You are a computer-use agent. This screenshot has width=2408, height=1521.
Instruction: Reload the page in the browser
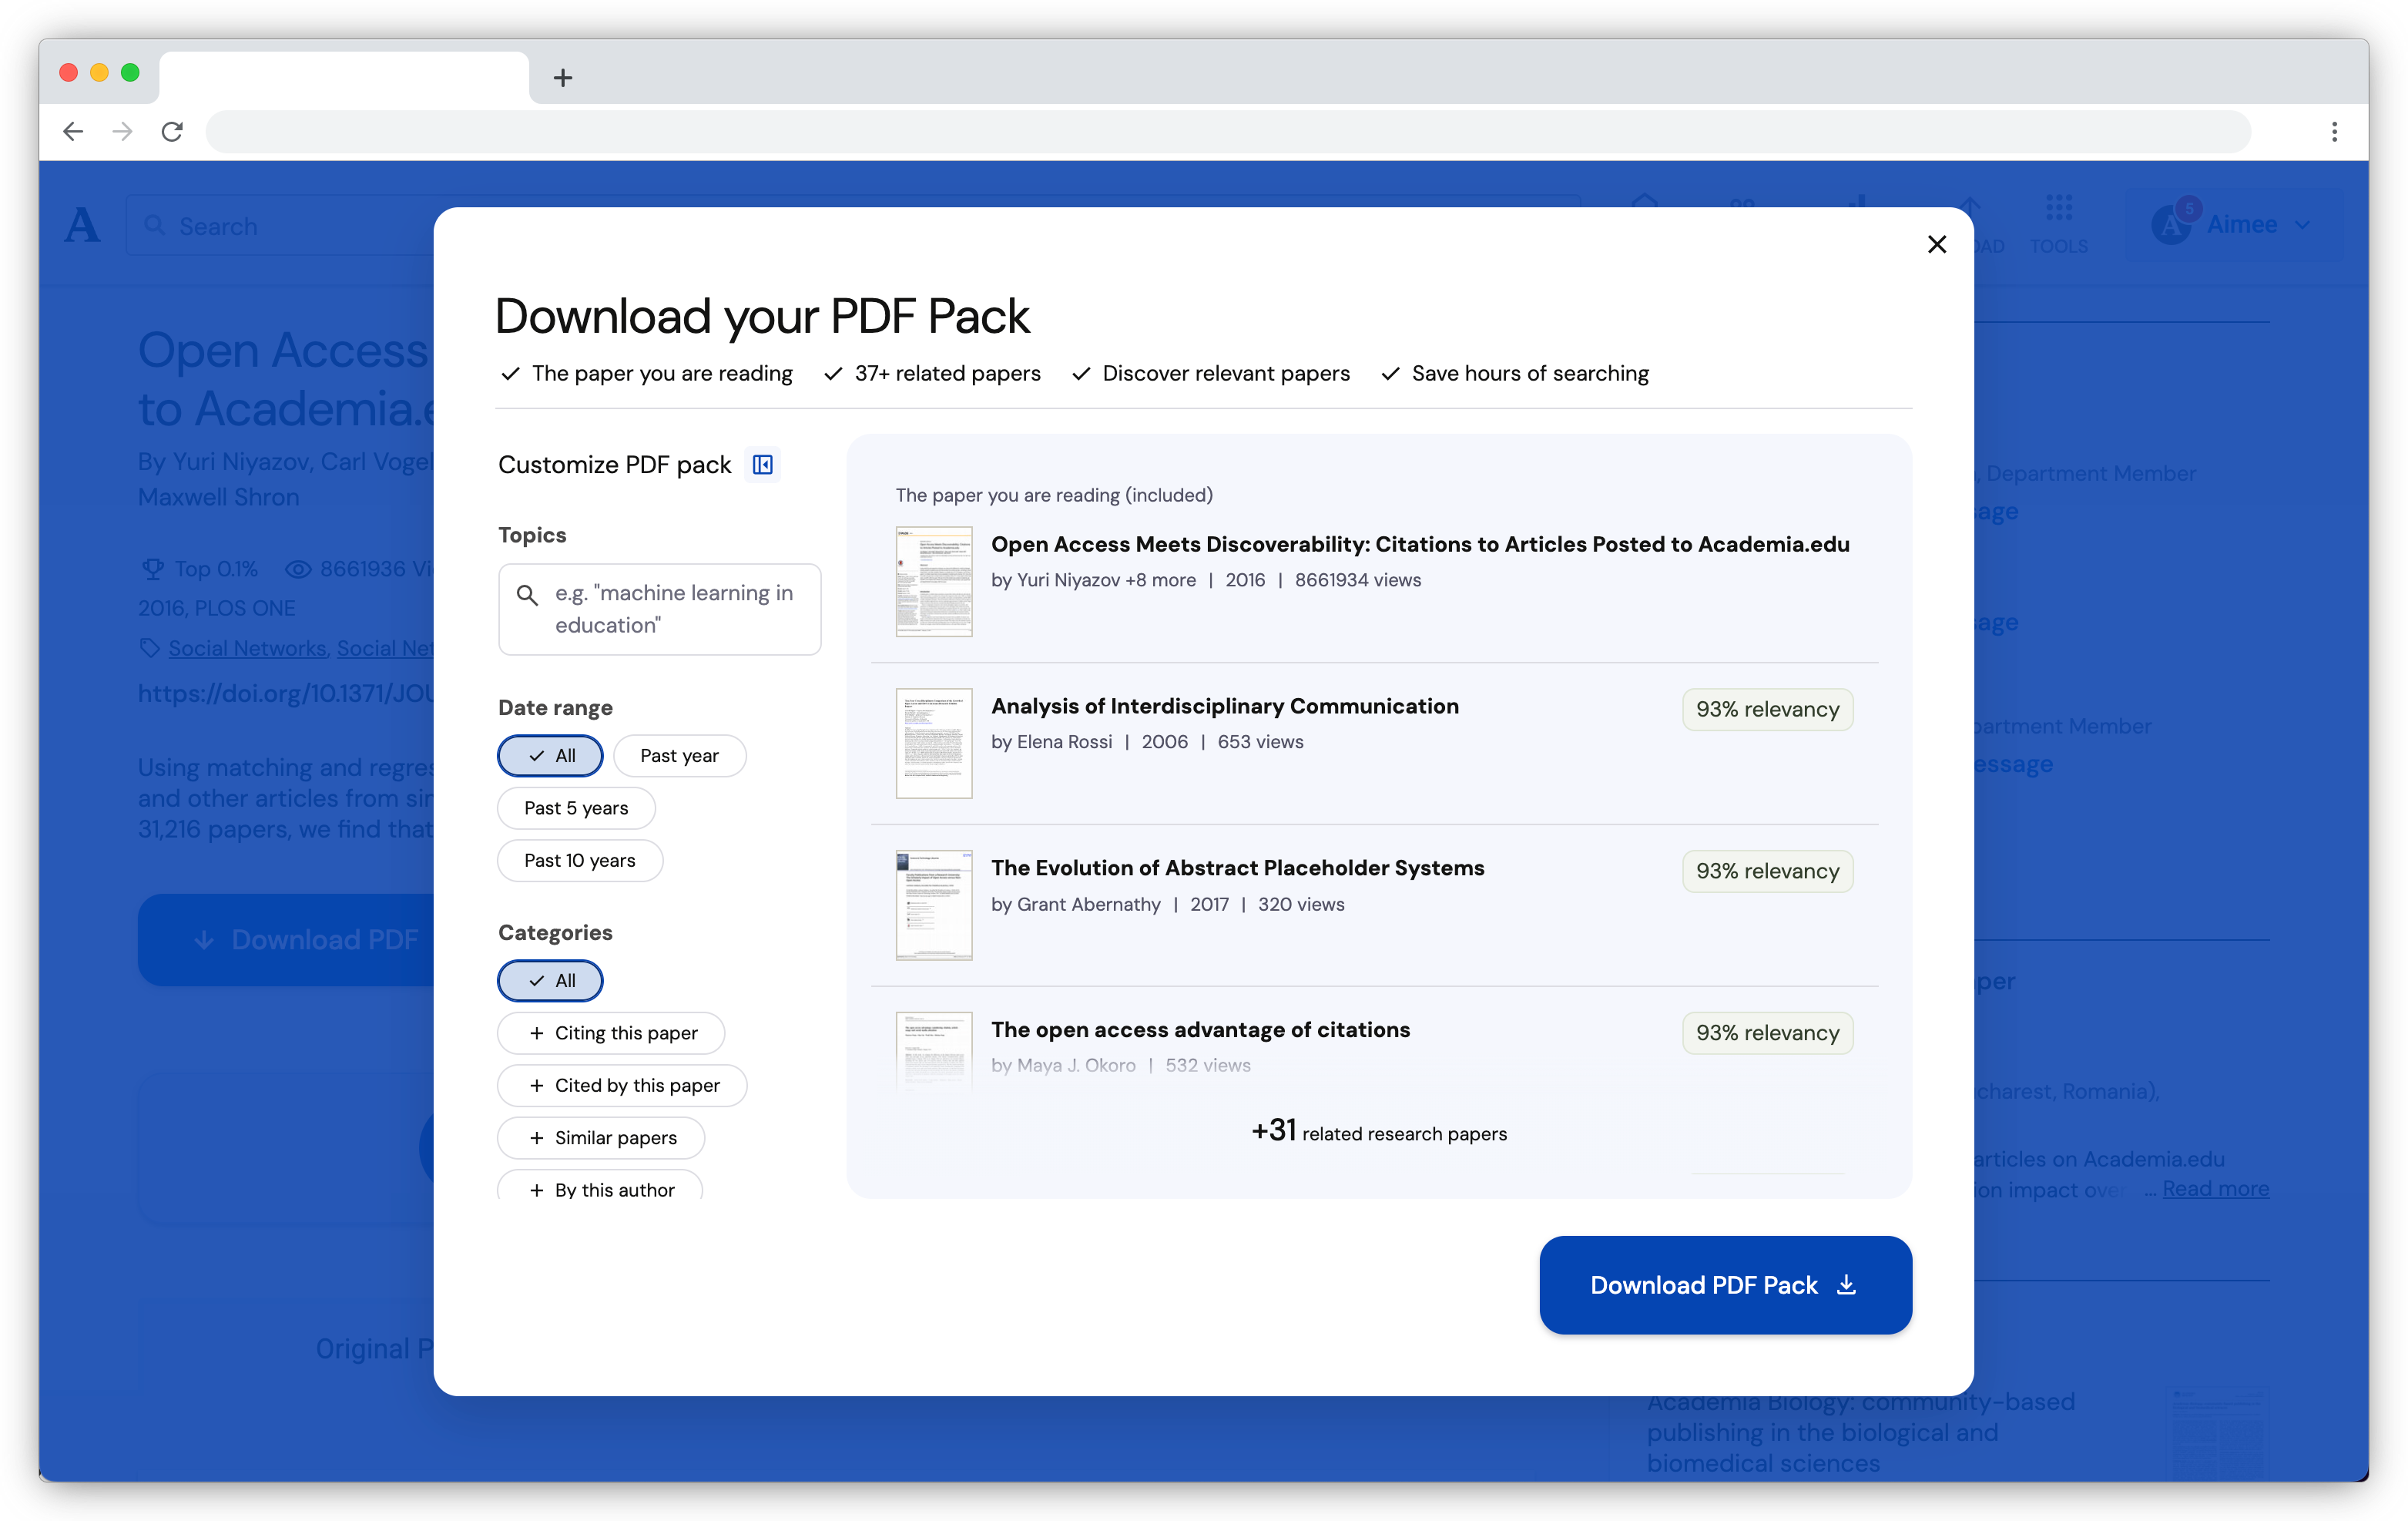point(172,131)
